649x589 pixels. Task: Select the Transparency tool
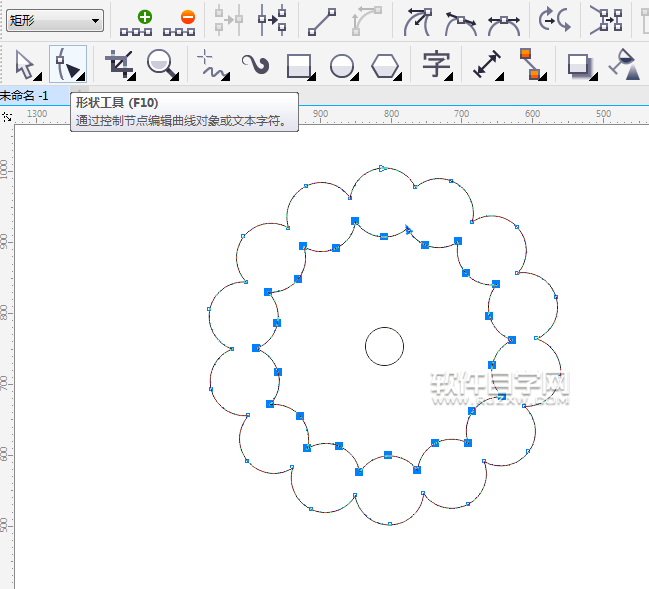625,64
